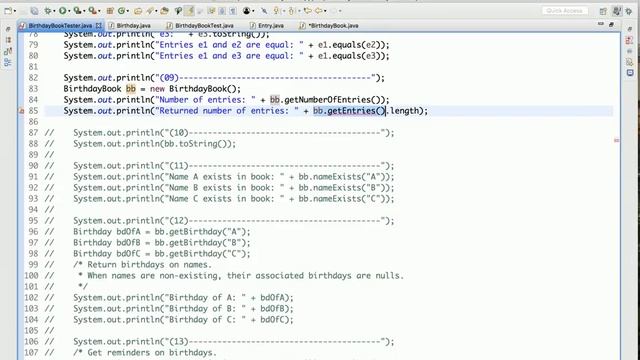Image resolution: width=640 pixels, height=360 pixels.
Task: Switch to the BirthdayBookTest.java tab
Action: [204, 25]
